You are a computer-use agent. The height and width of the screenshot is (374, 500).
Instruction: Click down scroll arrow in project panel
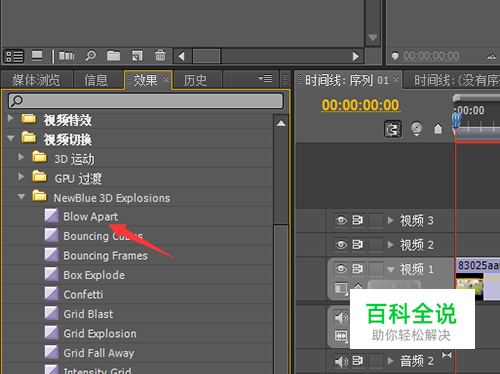(372, 37)
